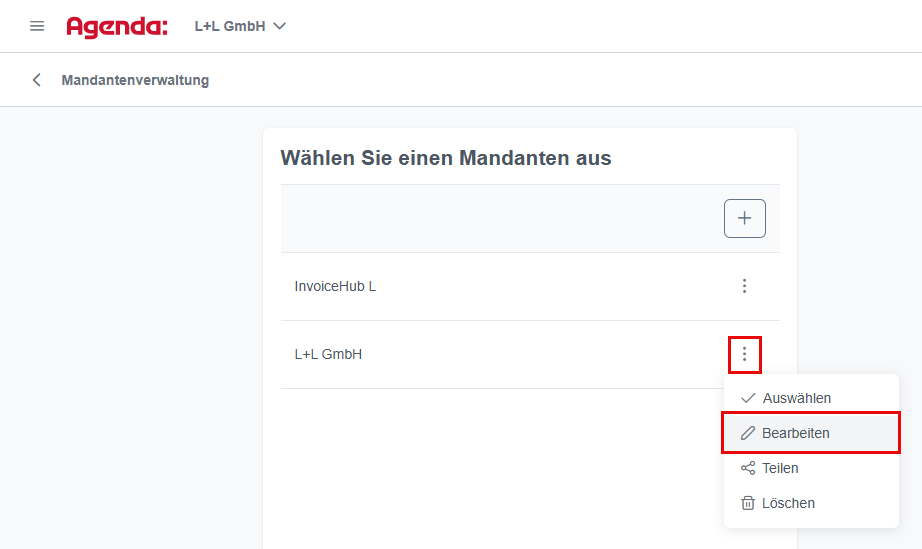Open three-dot menu for InvoiceHub L
The width and height of the screenshot is (922, 549).
click(x=744, y=286)
